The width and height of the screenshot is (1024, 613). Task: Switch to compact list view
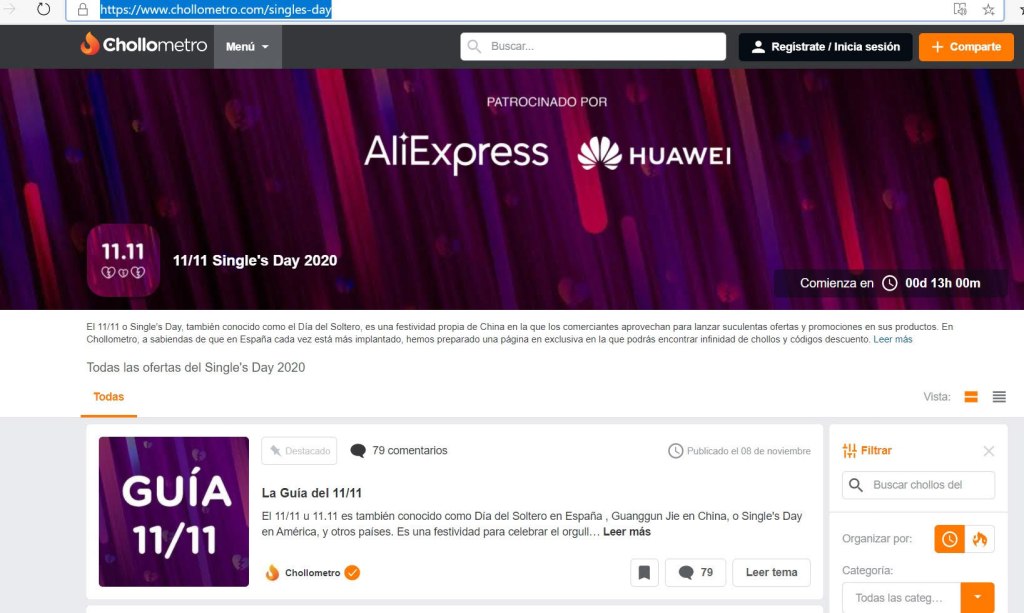pyautogui.click(x=998, y=397)
